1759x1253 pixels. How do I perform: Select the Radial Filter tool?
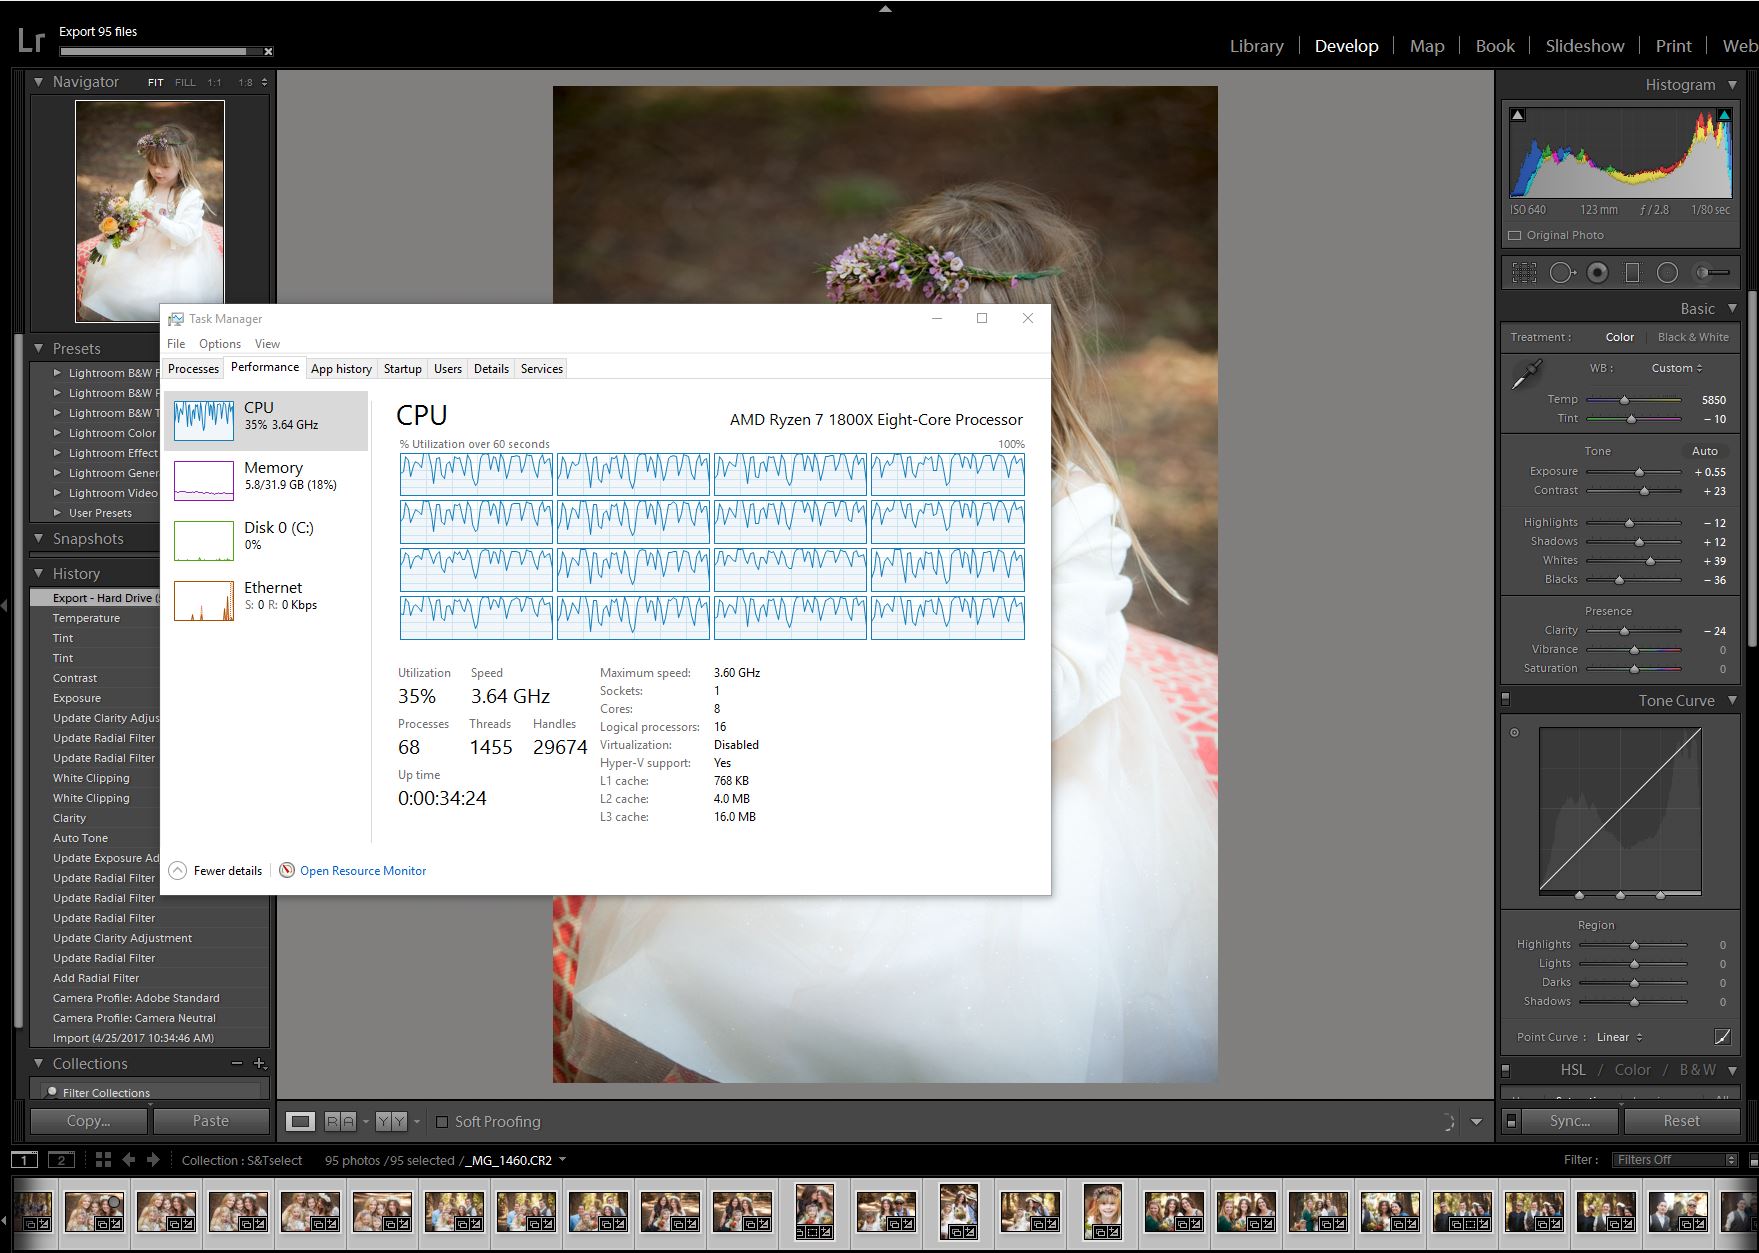point(1667,272)
